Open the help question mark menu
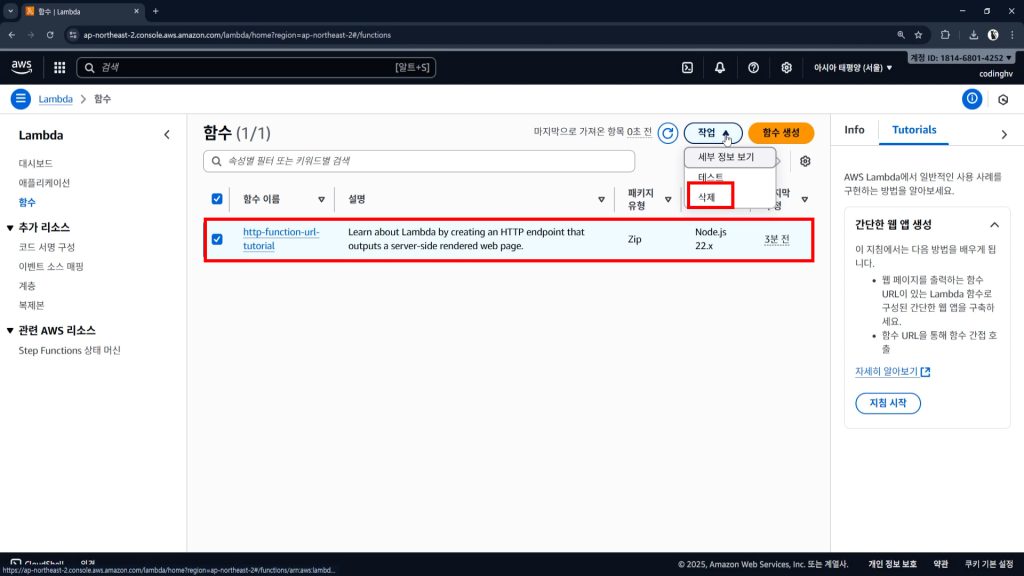The image size is (1024, 576). [x=753, y=67]
